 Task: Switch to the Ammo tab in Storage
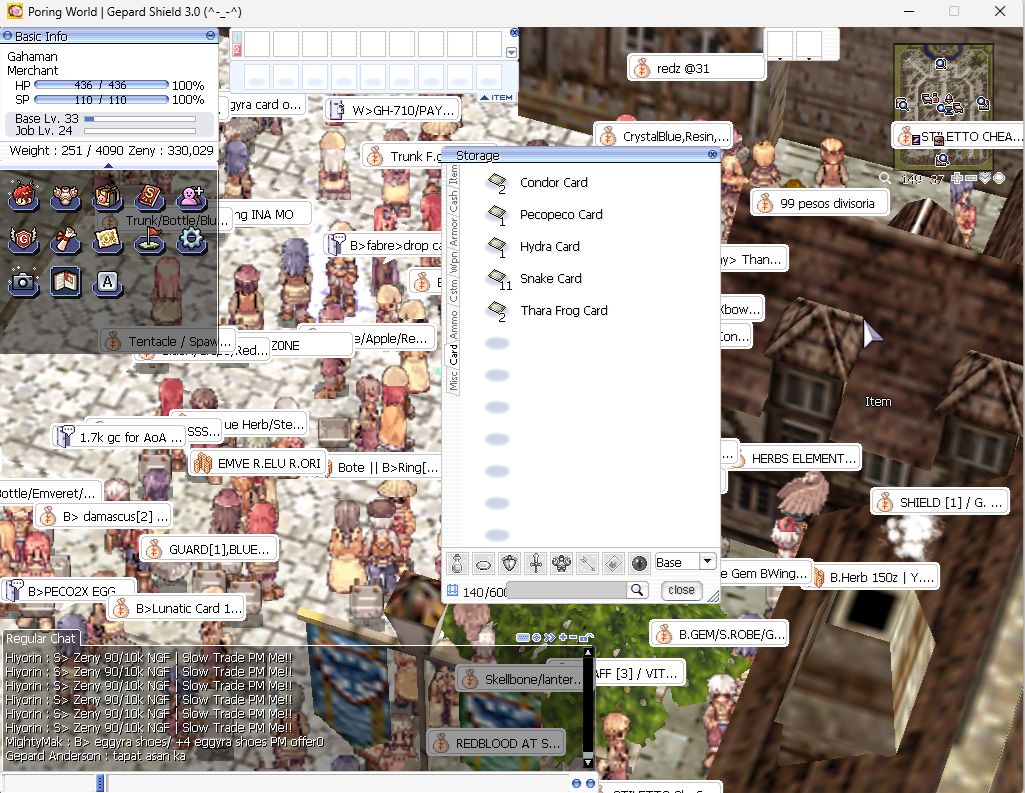tap(453, 324)
